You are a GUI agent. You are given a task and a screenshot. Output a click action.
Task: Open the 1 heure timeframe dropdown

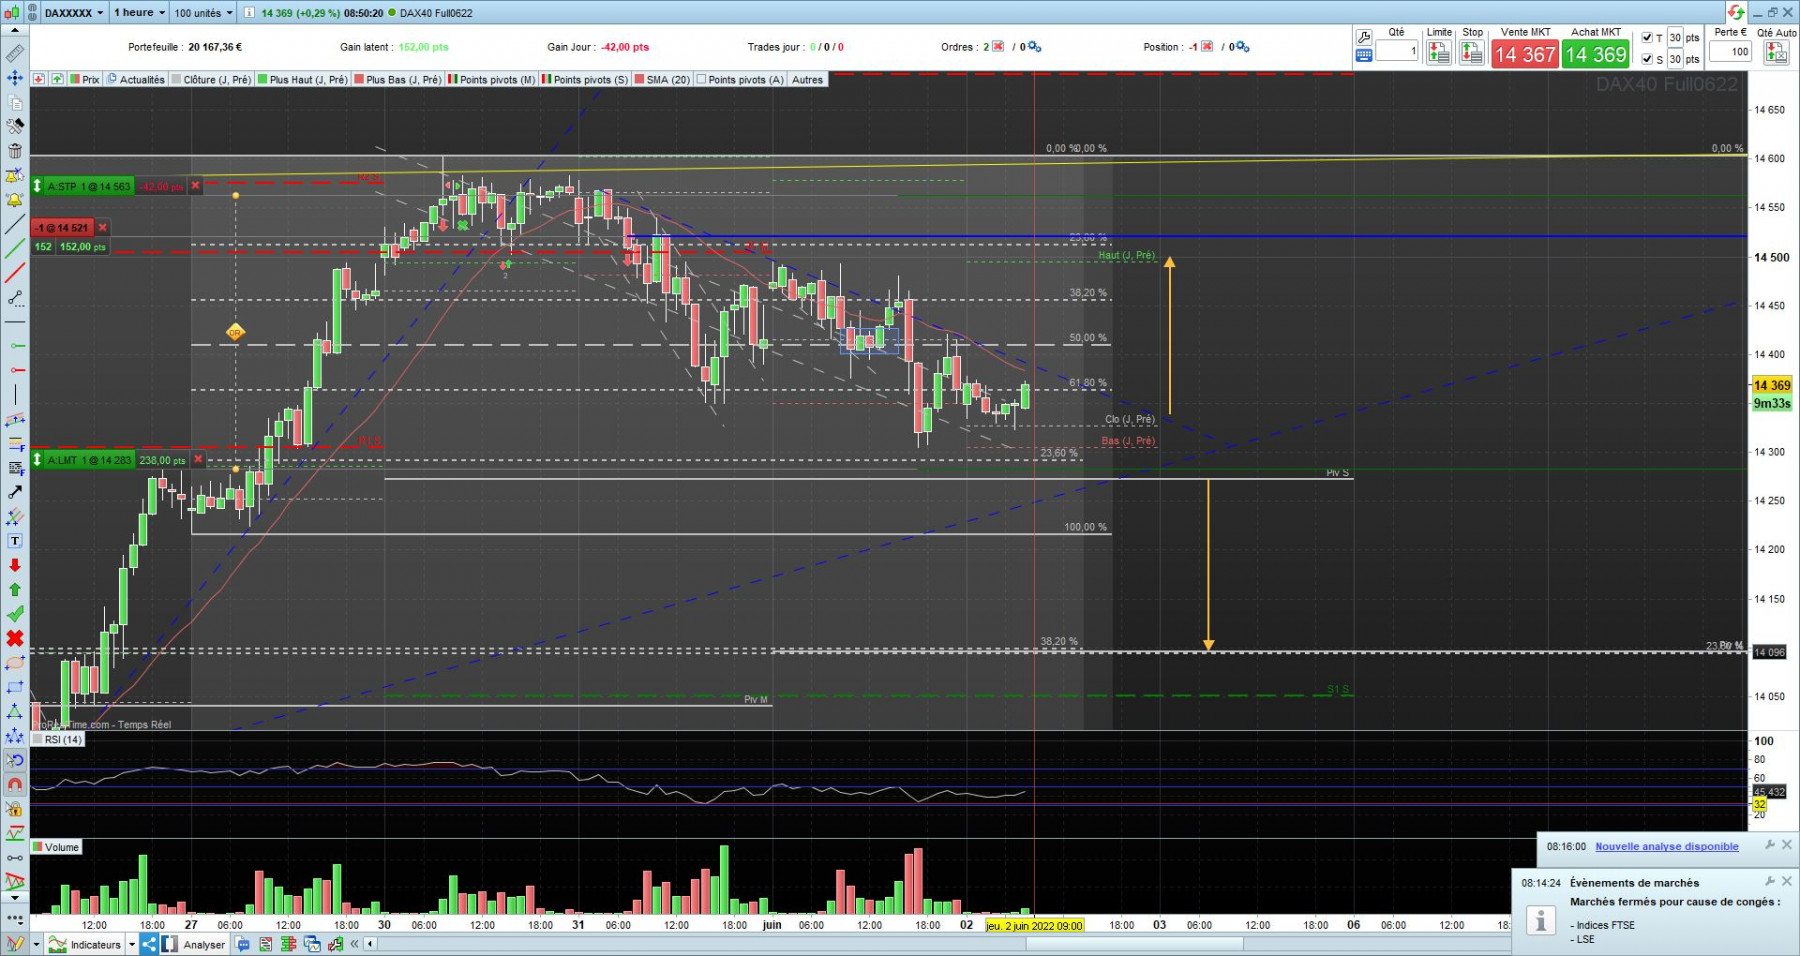click(x=139, y=13)
